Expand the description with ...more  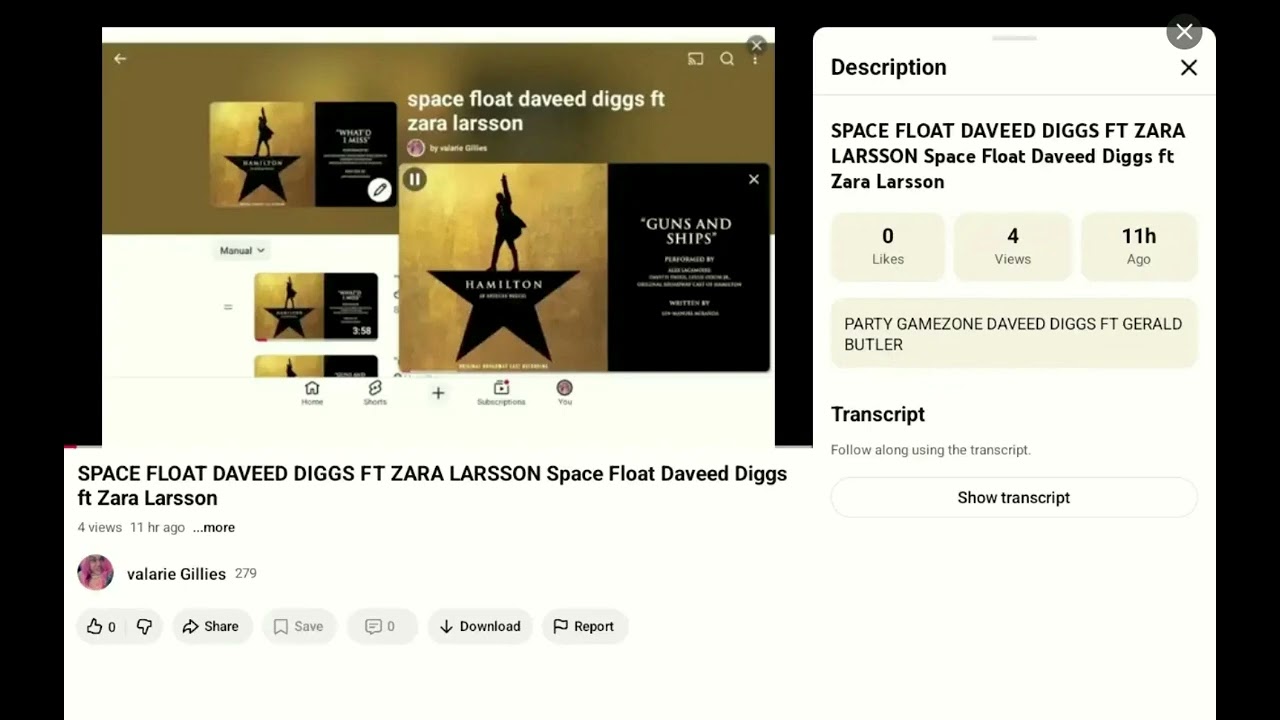(214, 527)
